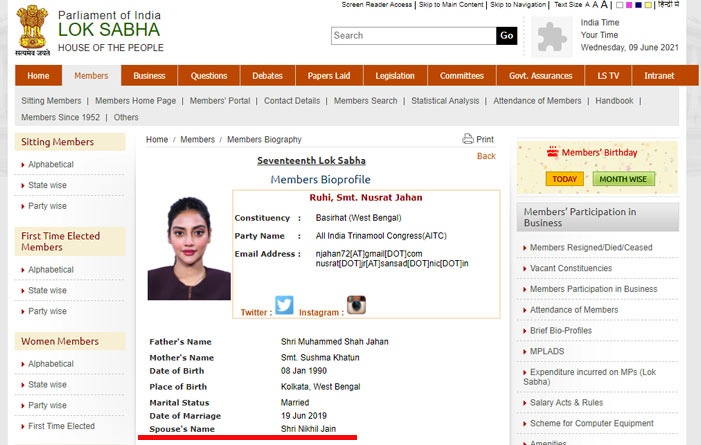
Task: Open MPLADS link
Action: (547, 352)
